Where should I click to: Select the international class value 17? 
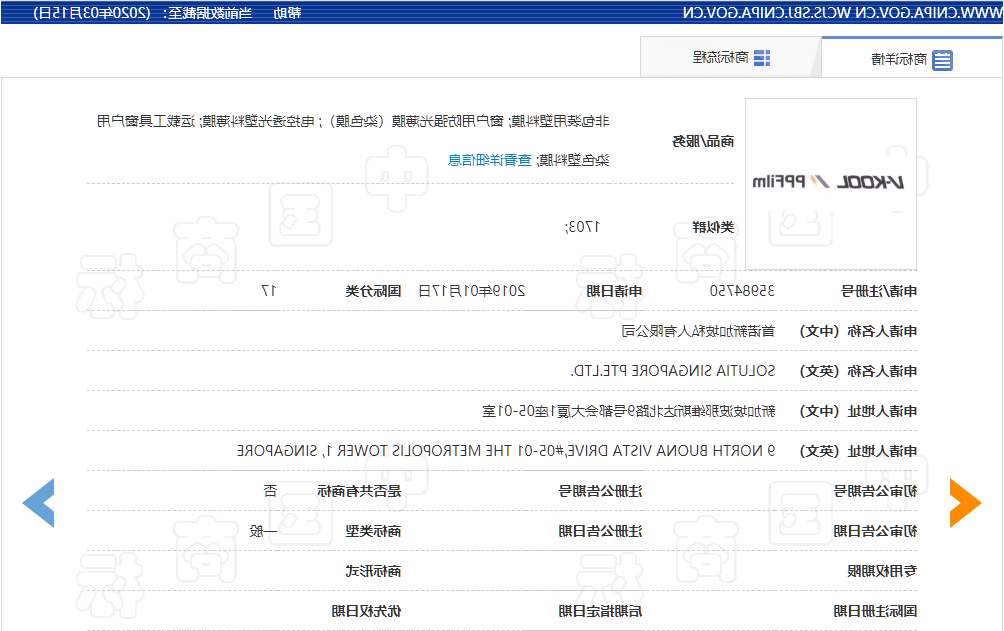pyautogui.click(x=269, y=291)
